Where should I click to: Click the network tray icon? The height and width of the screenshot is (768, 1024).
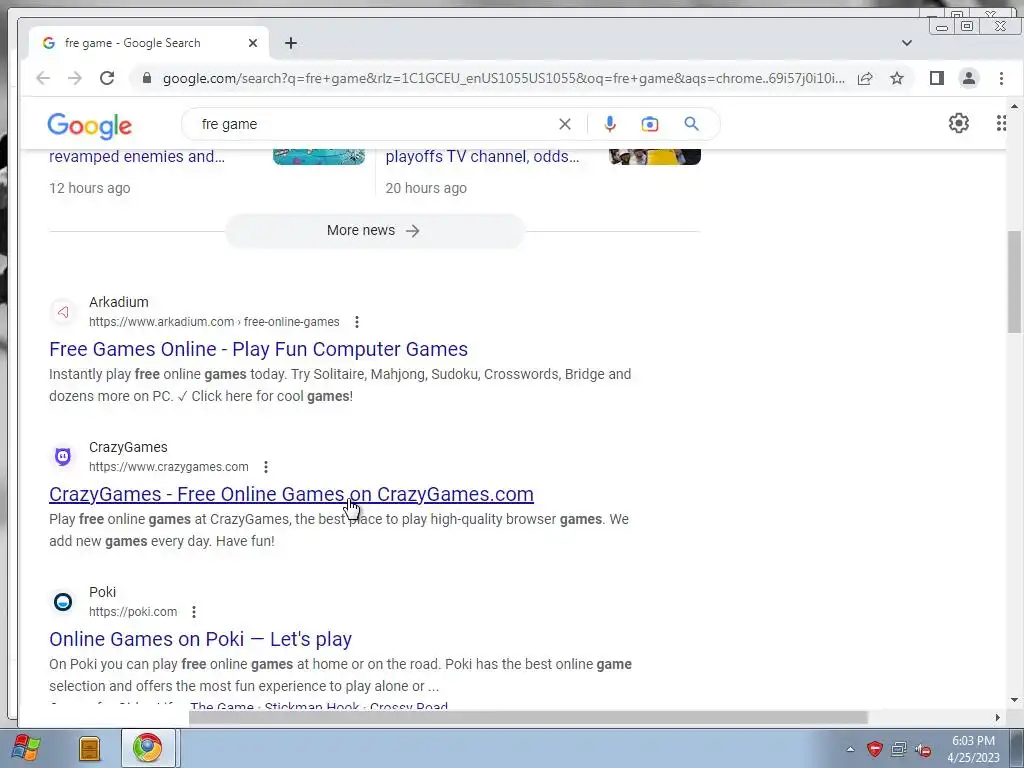[x=899, y=749]
